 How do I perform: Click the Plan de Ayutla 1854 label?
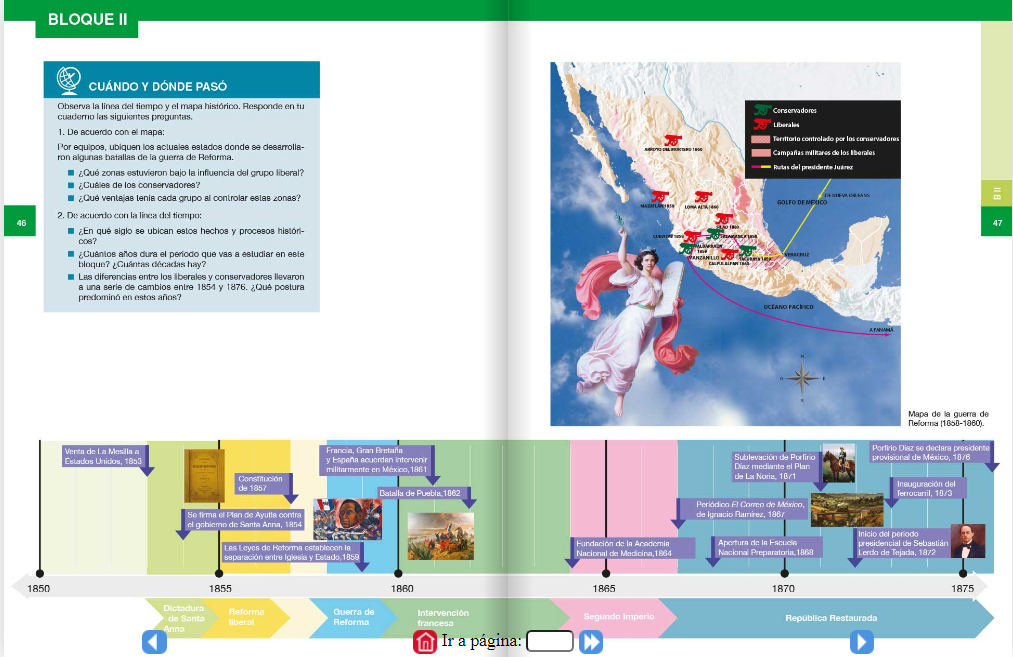(x=244, y=519)
